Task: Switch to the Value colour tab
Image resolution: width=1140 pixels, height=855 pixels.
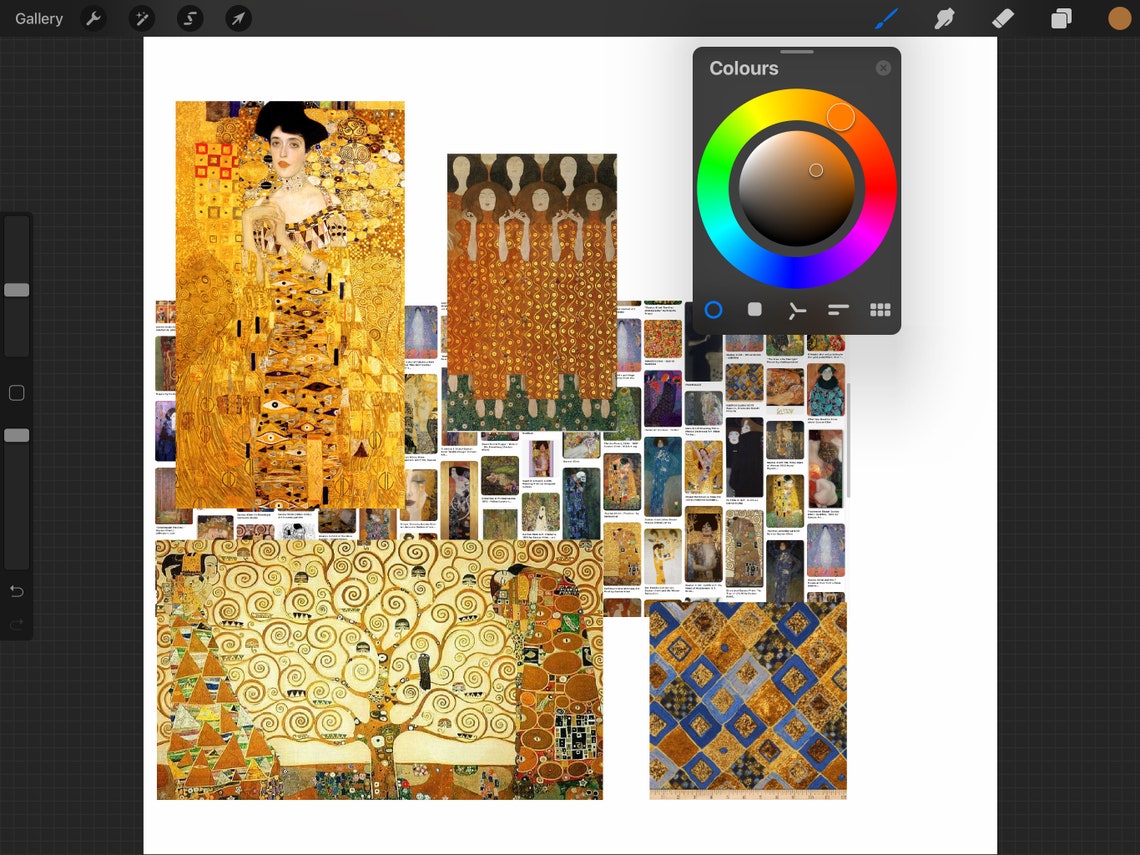Action: (x=838, y=310)
